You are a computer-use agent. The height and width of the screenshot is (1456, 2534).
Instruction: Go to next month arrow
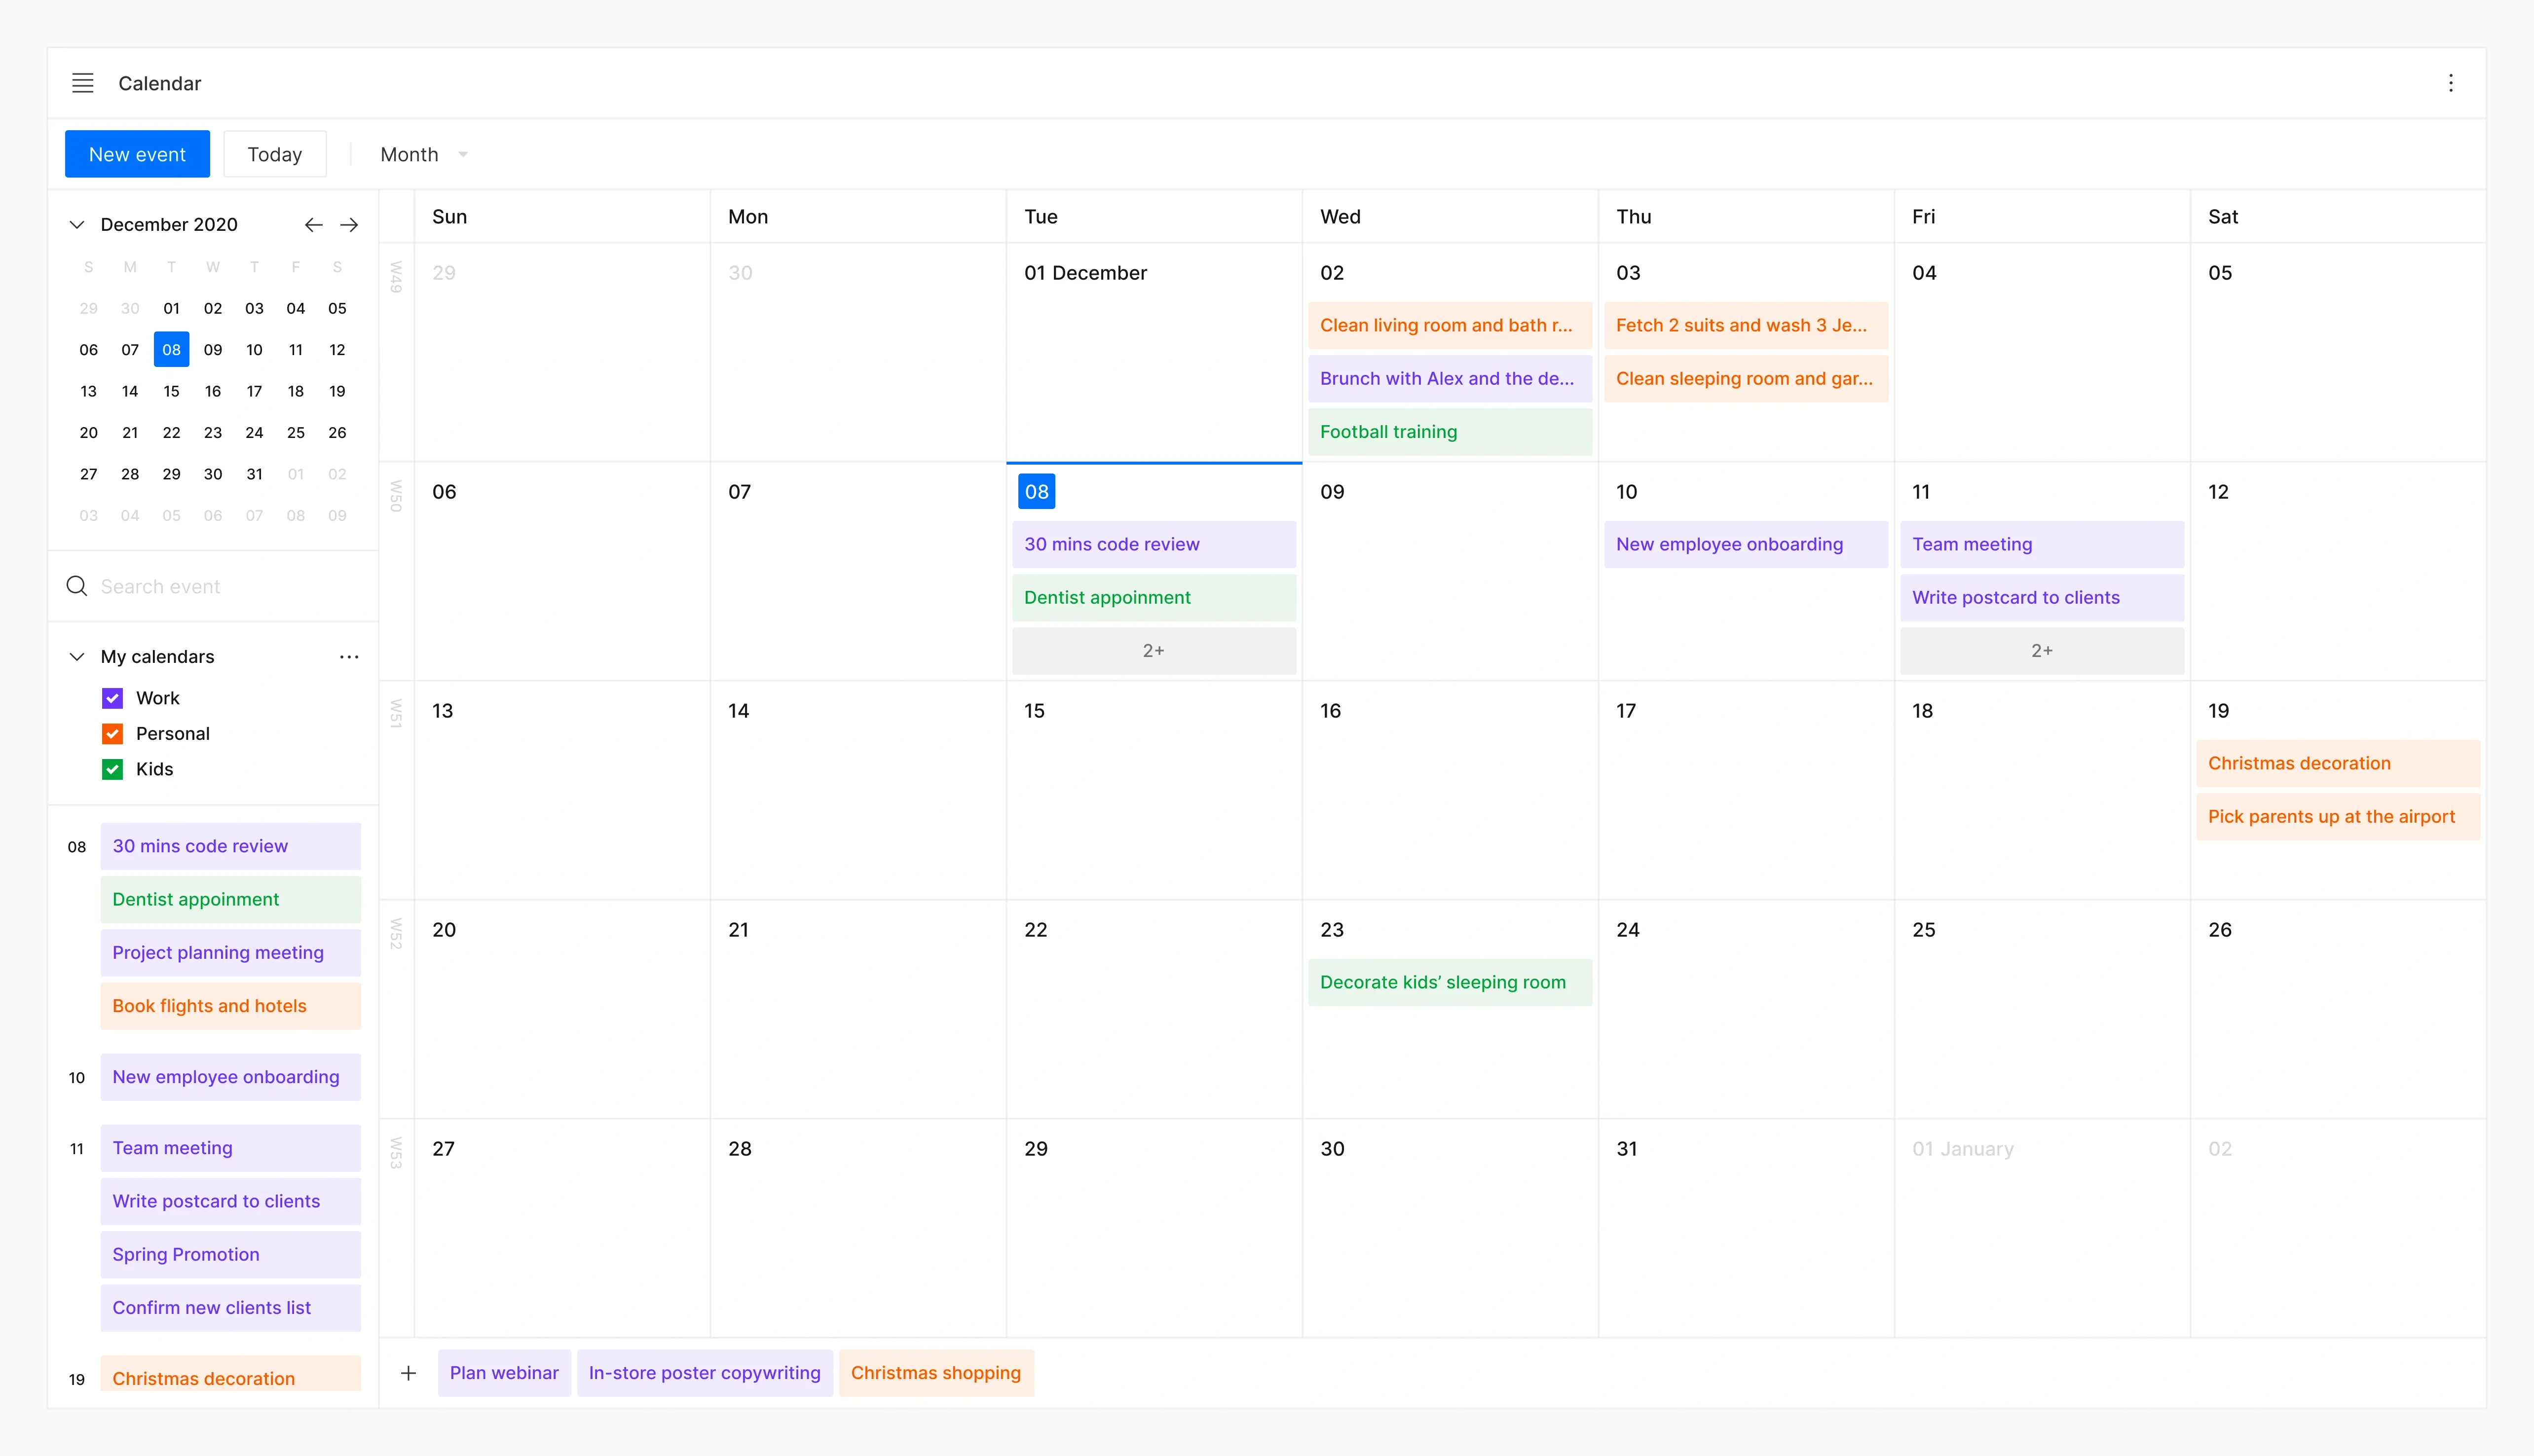pyautogui.click(x=349, y=225)
